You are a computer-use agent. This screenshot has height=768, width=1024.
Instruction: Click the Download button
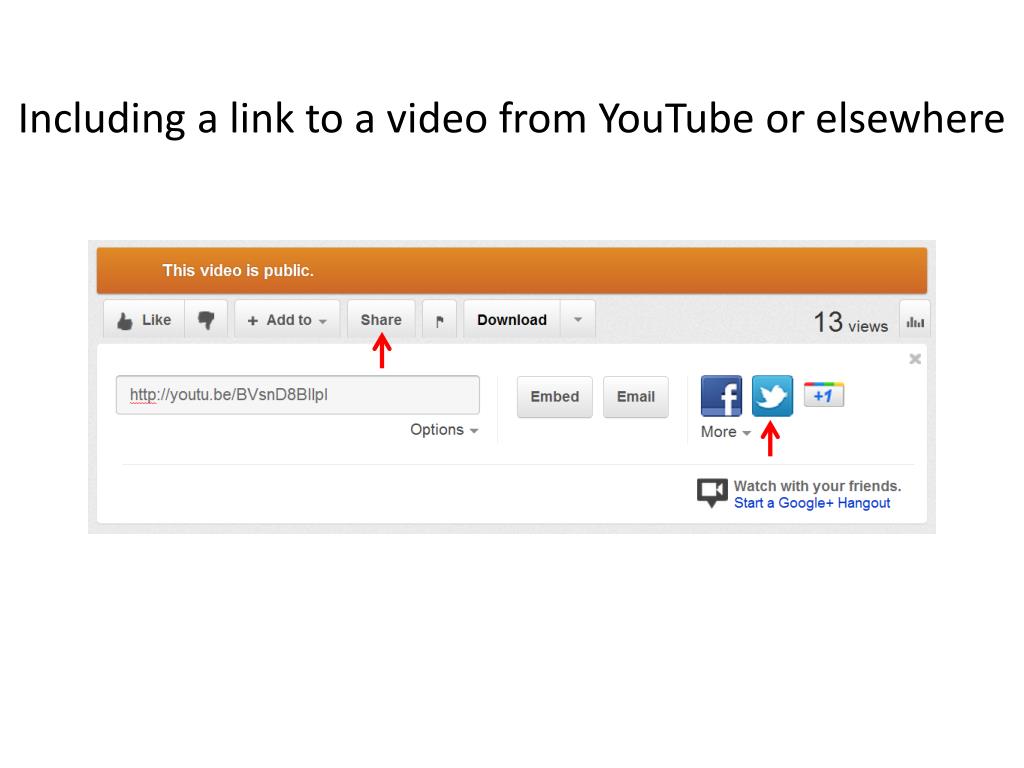tap(512, 320)
